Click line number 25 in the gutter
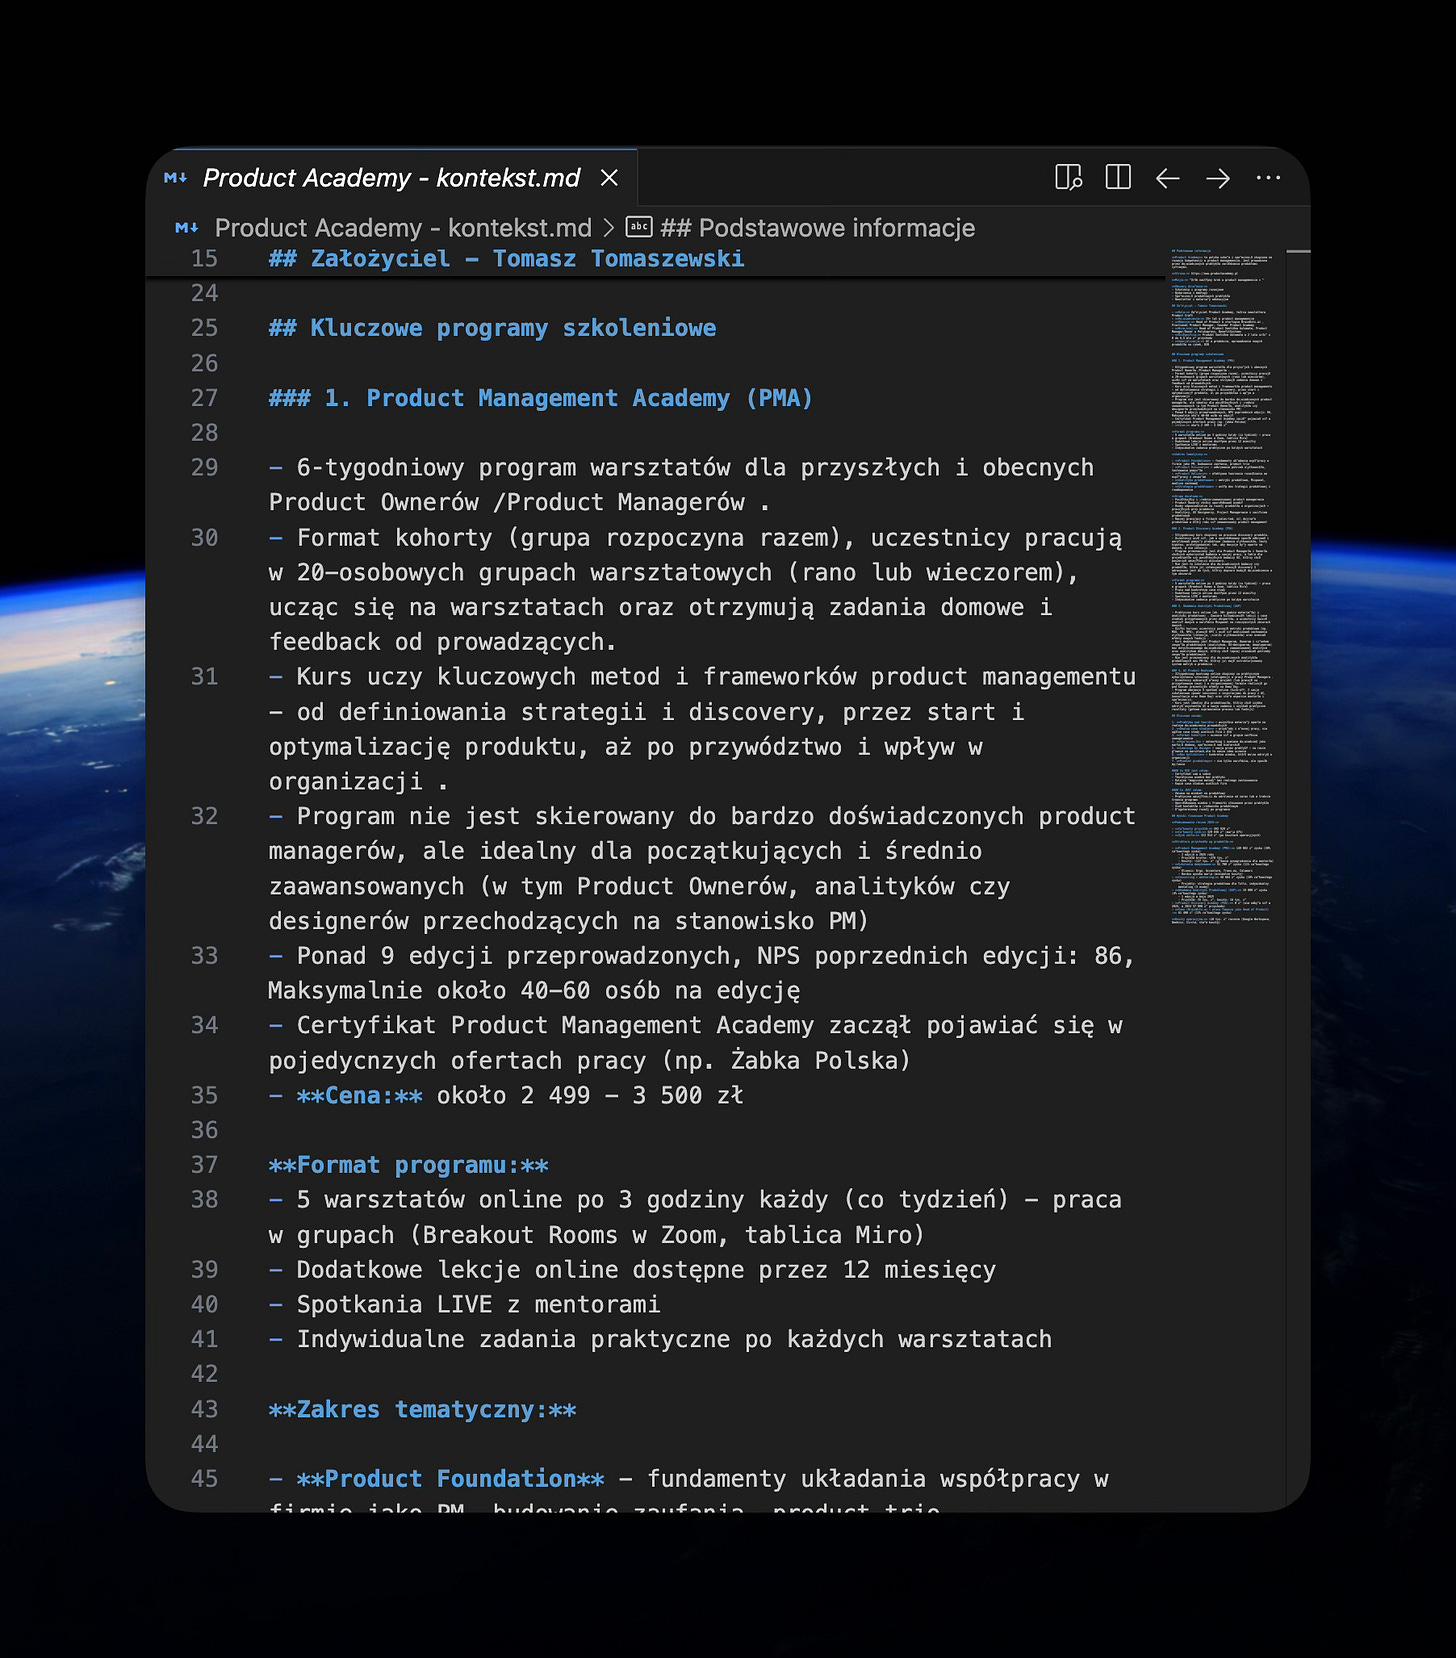1456x1658 pixels. click(x=204, y=328)
